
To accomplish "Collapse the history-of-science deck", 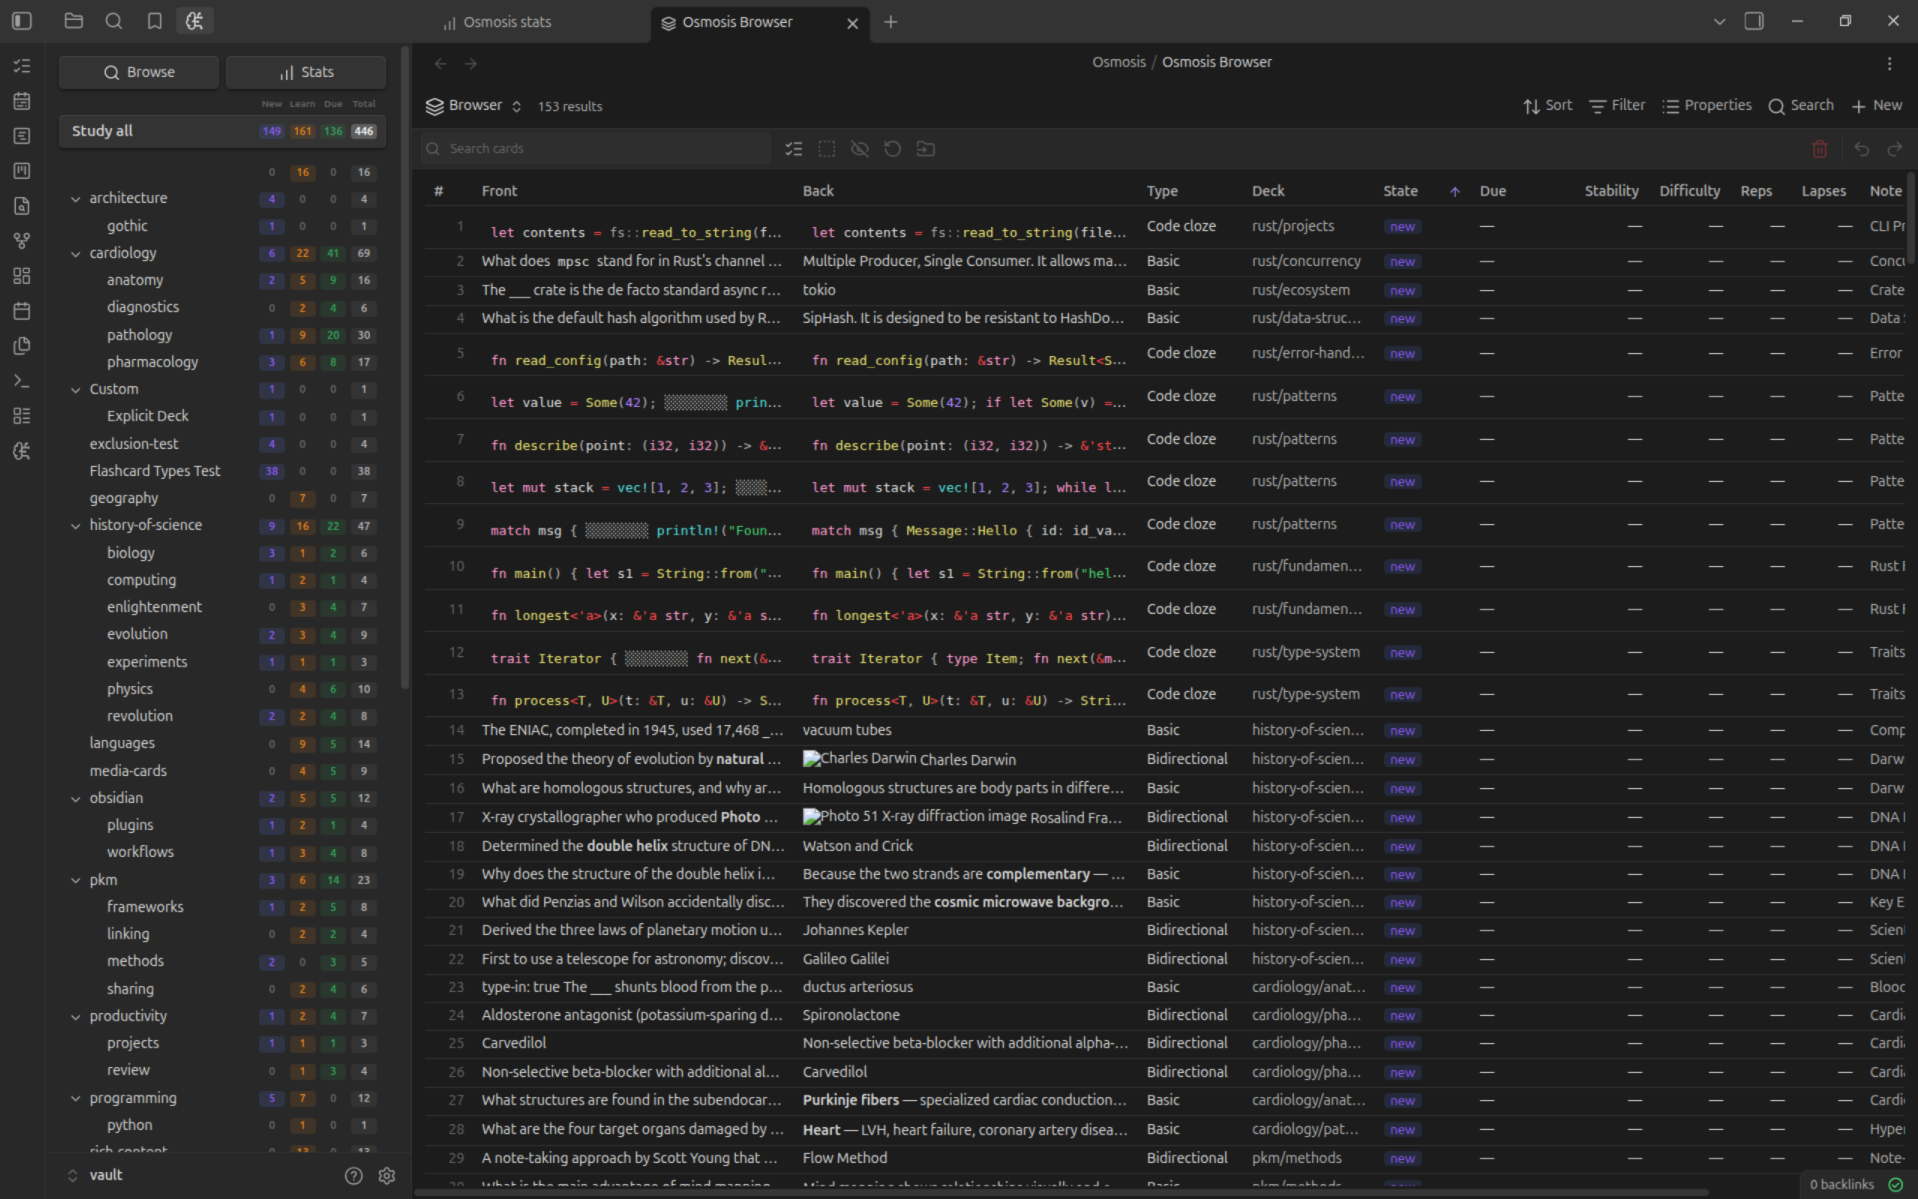I will pyautogui.click(x=75, y=526).
